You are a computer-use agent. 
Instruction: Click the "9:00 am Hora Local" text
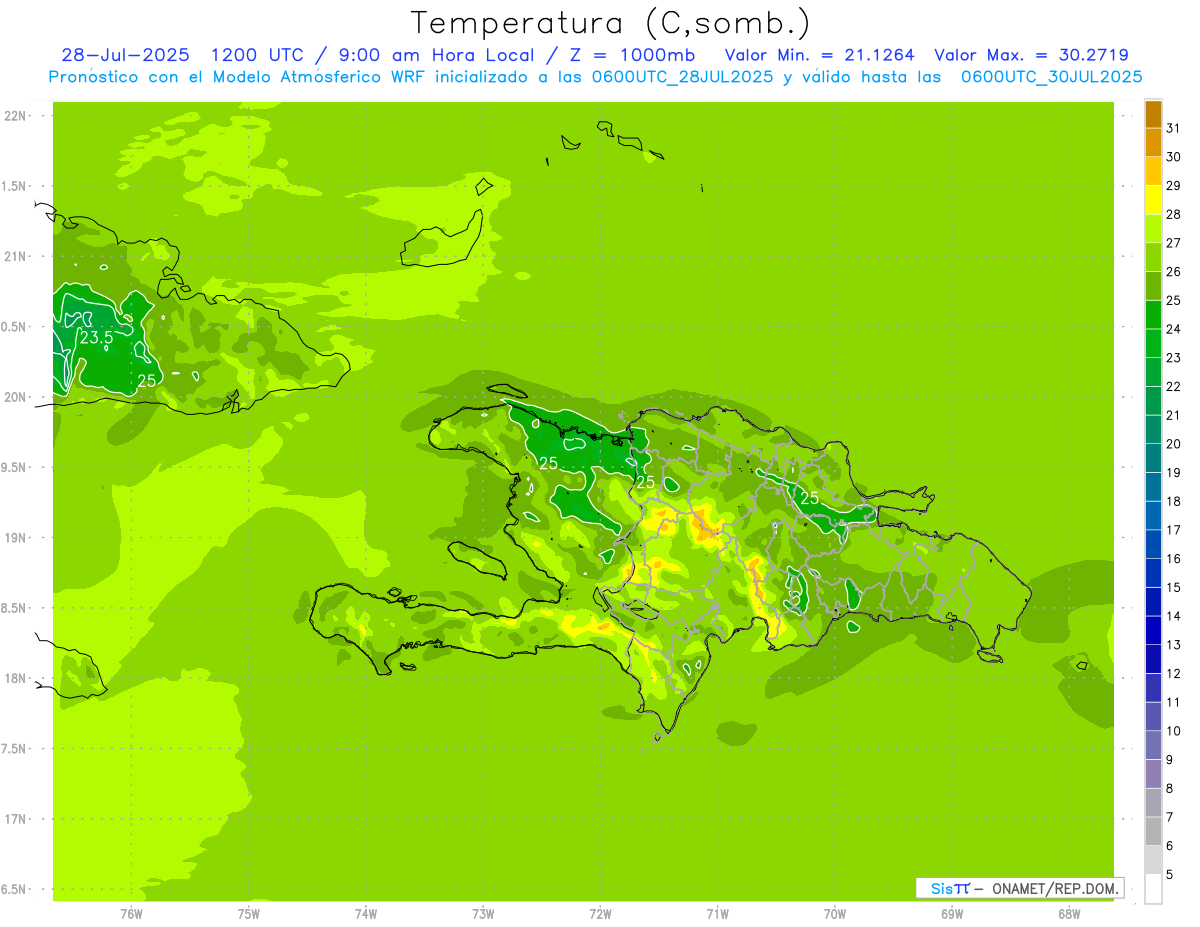pyautogui.click(x=438, y=55)
